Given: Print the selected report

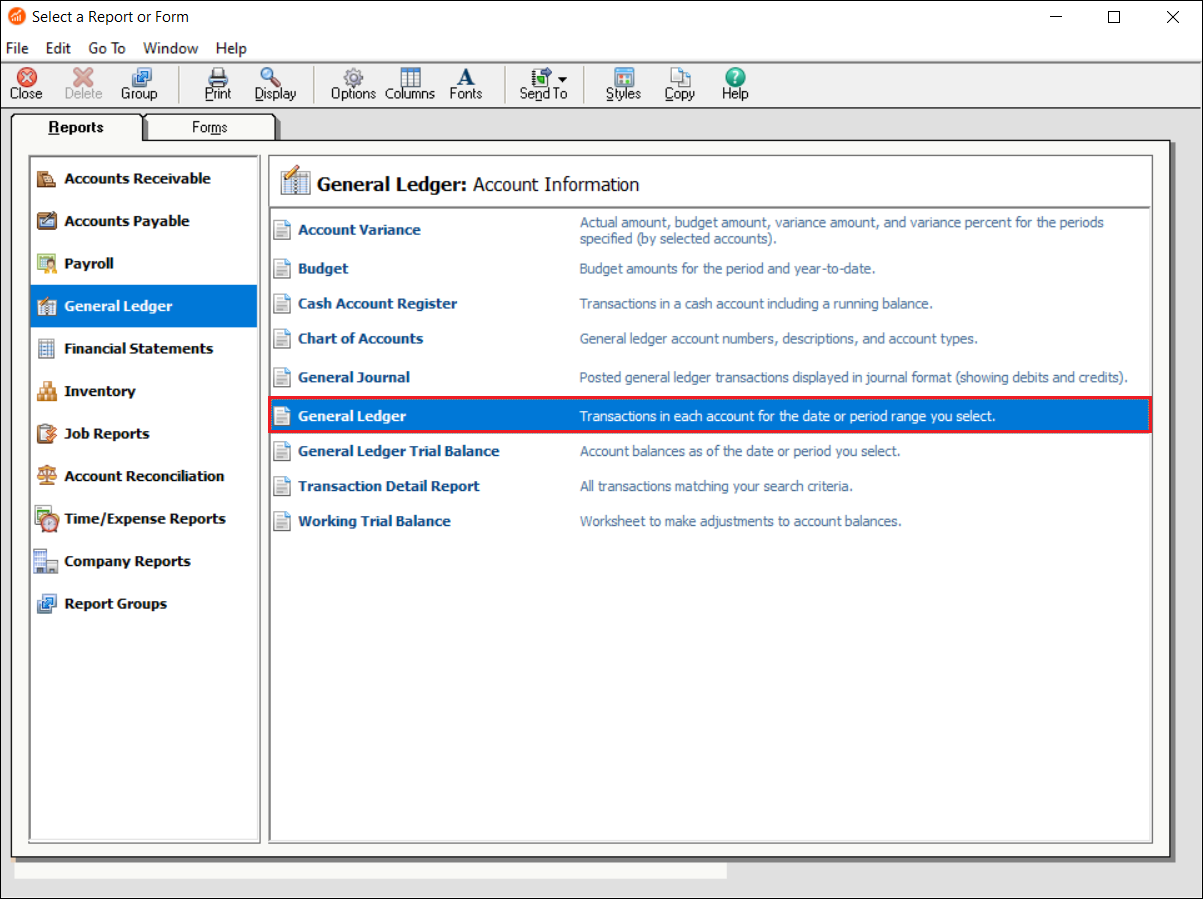Looking at the screenshot, I should 217,84.
